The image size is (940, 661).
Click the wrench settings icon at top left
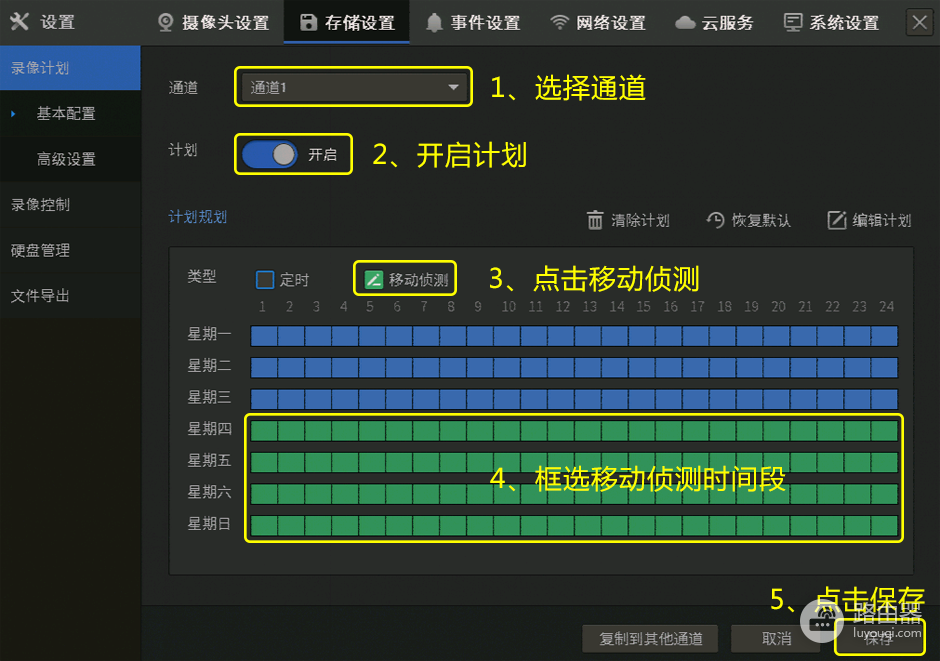(x=19, y=22)
